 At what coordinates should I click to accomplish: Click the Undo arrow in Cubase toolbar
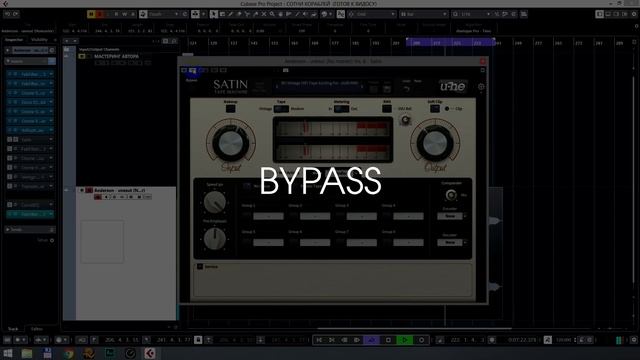click(7, 14)
